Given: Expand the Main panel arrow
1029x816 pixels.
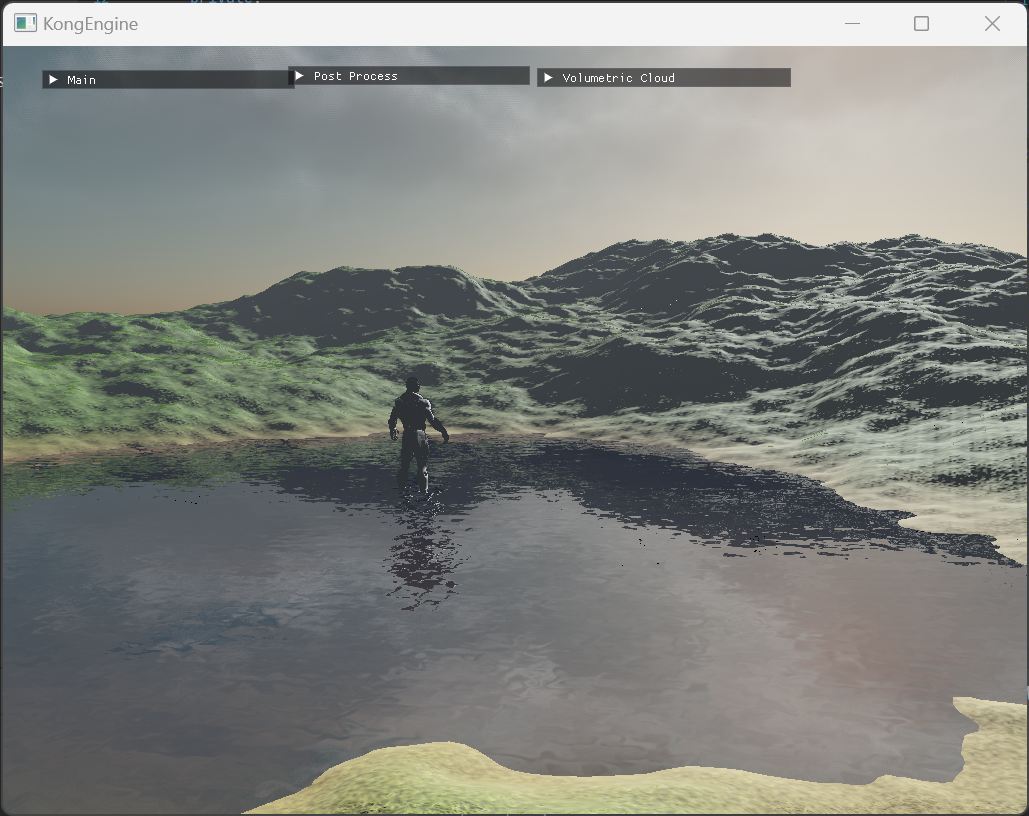Looking at the screenshot, I should coord(54,79).
